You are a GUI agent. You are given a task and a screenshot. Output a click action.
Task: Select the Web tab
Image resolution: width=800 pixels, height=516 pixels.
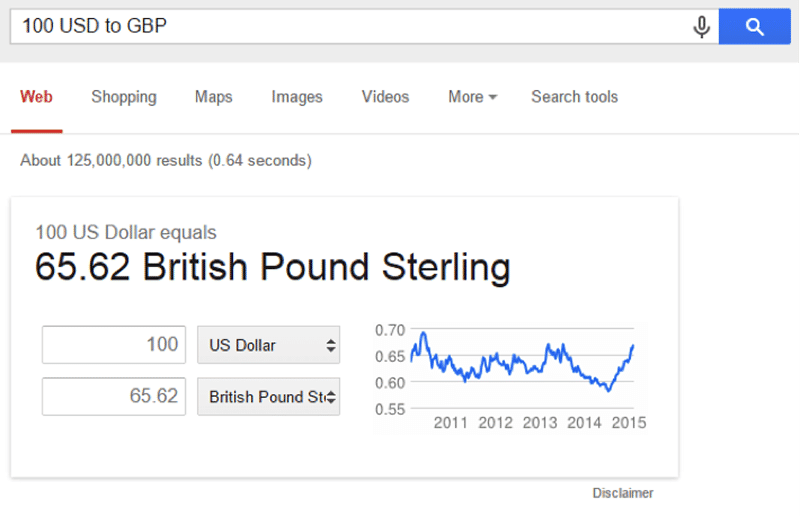(36, 97)
